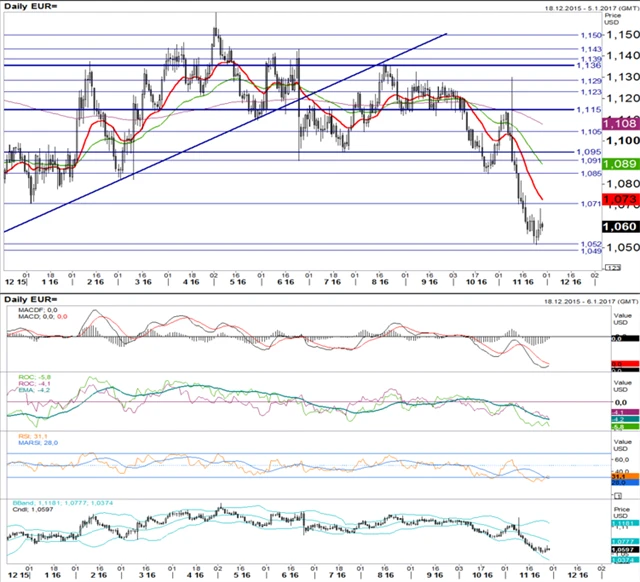Click the .123 decimal scale icon on the price chart

[x=613, y=268]
